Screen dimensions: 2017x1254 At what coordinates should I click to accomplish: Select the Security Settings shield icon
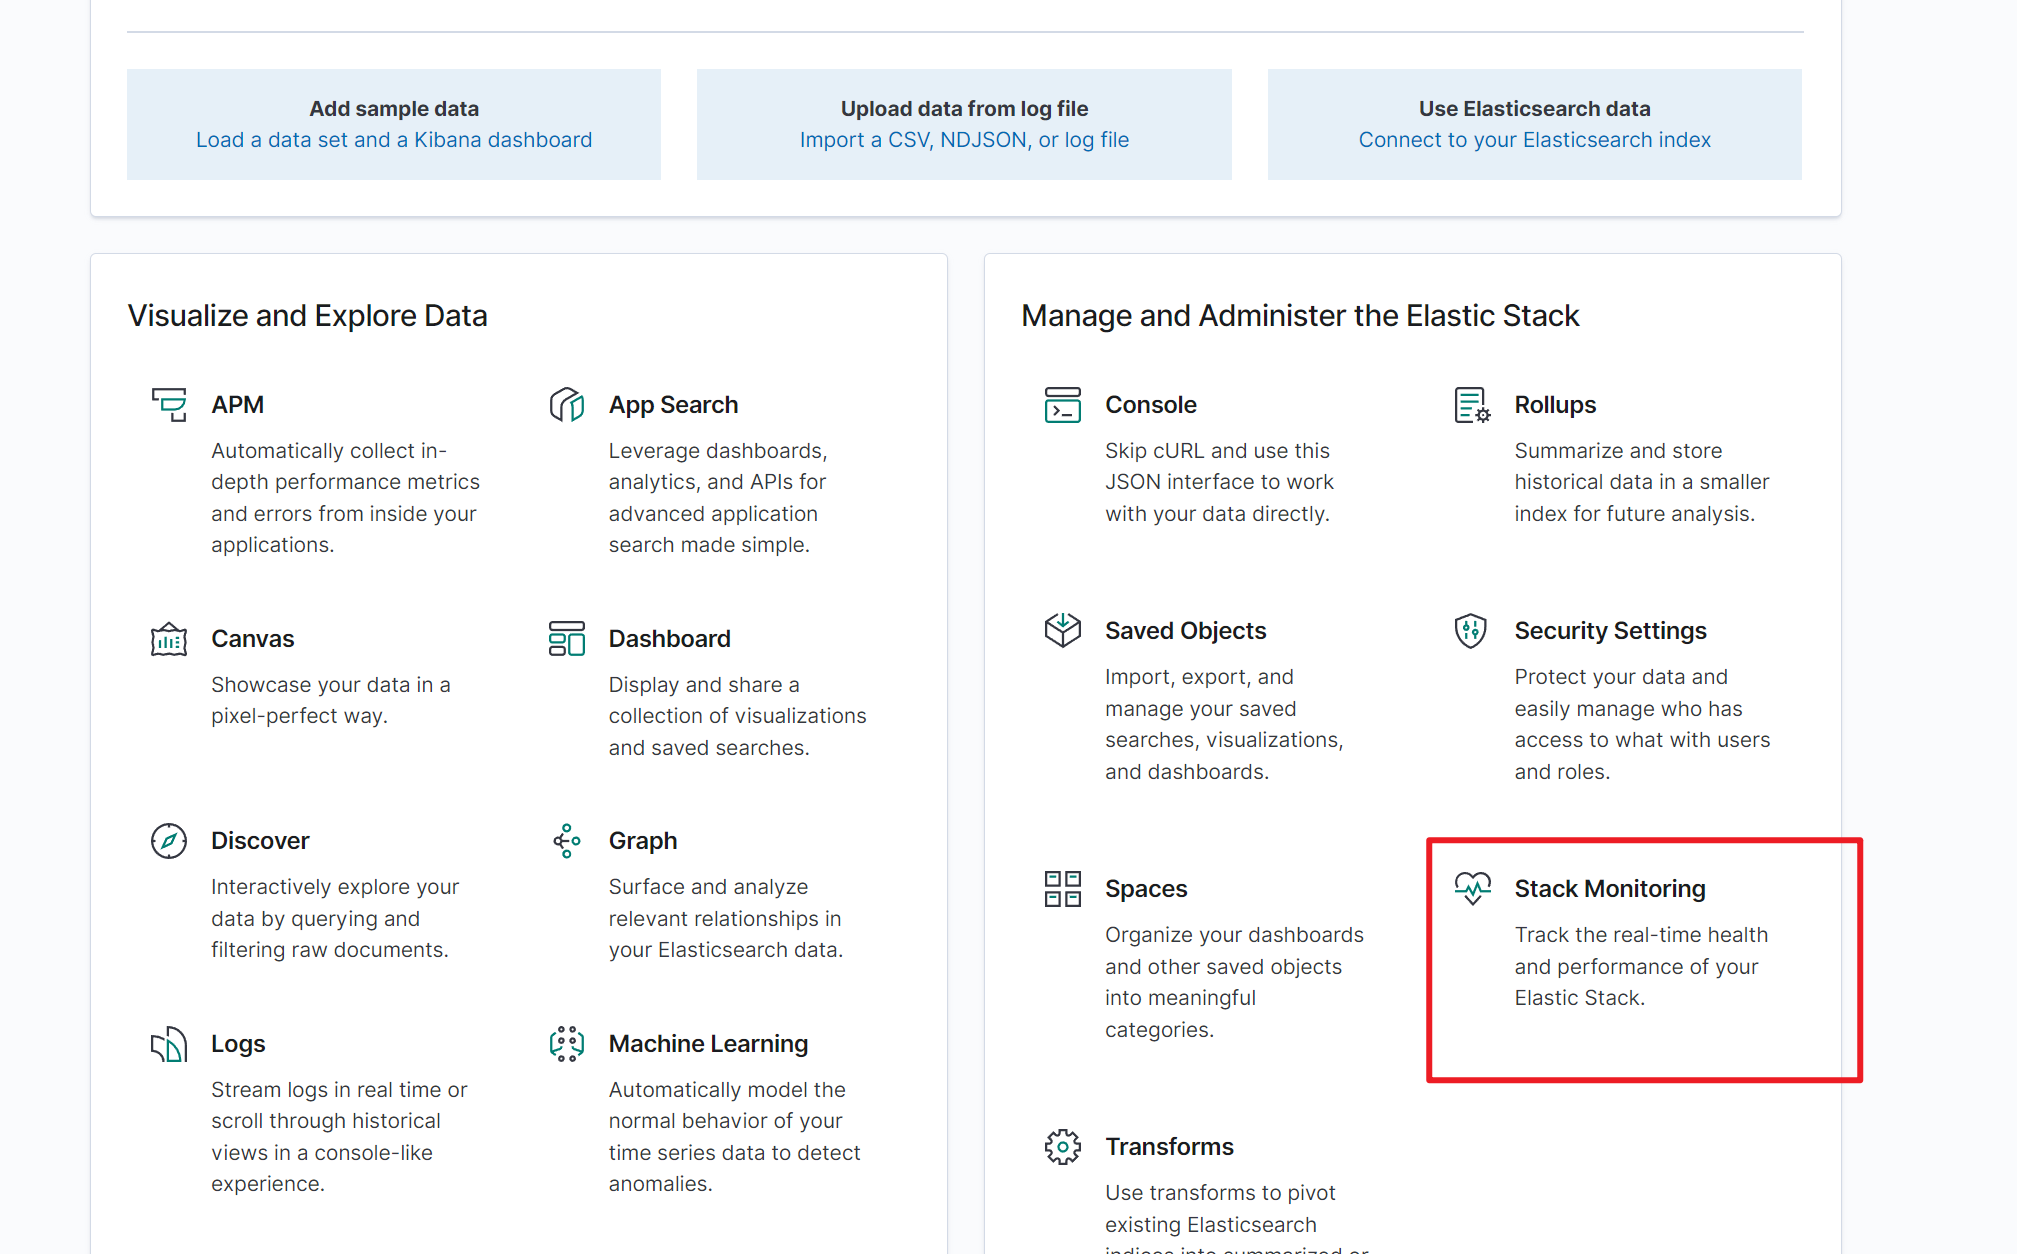click(x=1471, y=630)
